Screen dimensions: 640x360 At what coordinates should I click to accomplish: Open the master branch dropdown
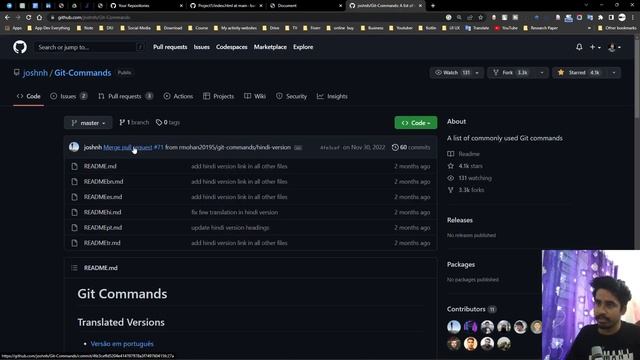pyautogui.click(x=88, y=123)
